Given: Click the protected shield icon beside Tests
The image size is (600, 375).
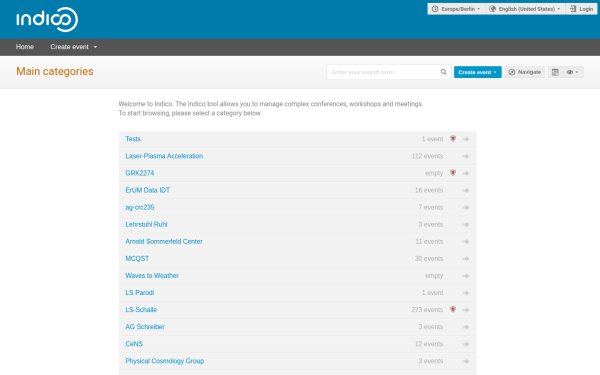Looking at the screenshot, I should pos(453,139).
